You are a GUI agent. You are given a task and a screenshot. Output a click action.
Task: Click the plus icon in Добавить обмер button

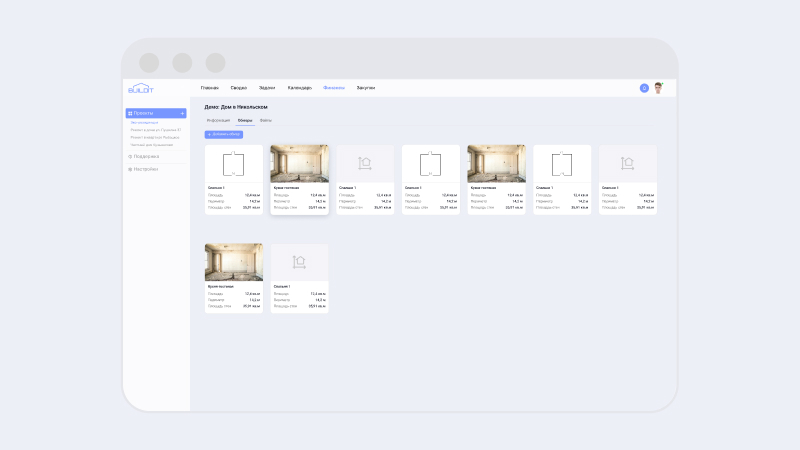point(209,134)
